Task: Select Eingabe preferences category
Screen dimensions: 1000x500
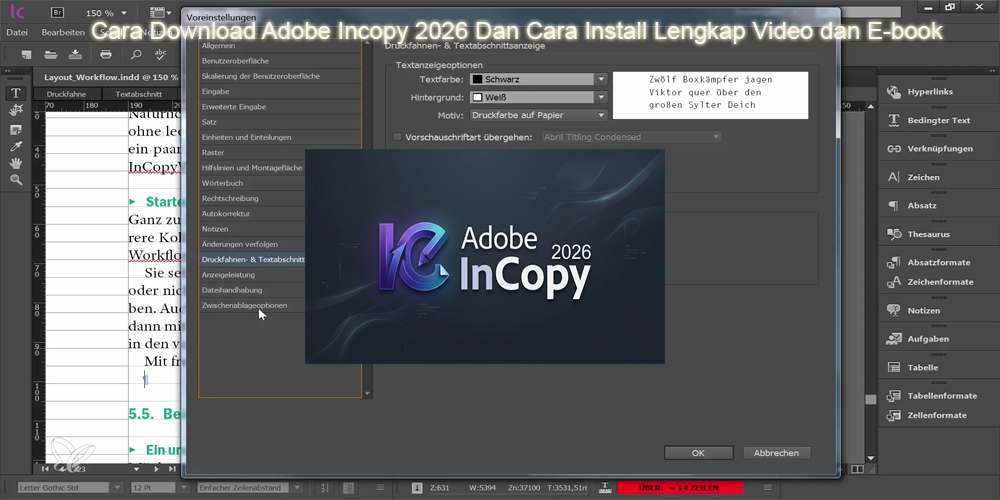Action: (279, 91)
